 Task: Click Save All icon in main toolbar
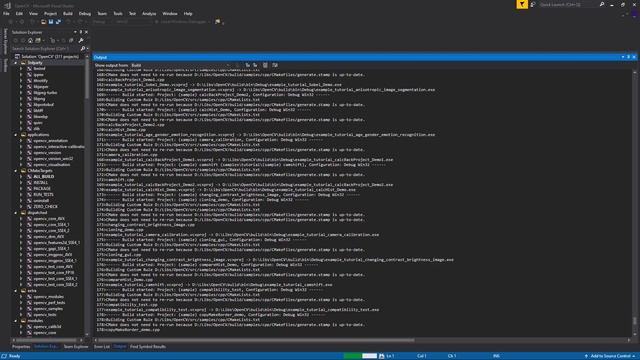click(x=58, y=22)
